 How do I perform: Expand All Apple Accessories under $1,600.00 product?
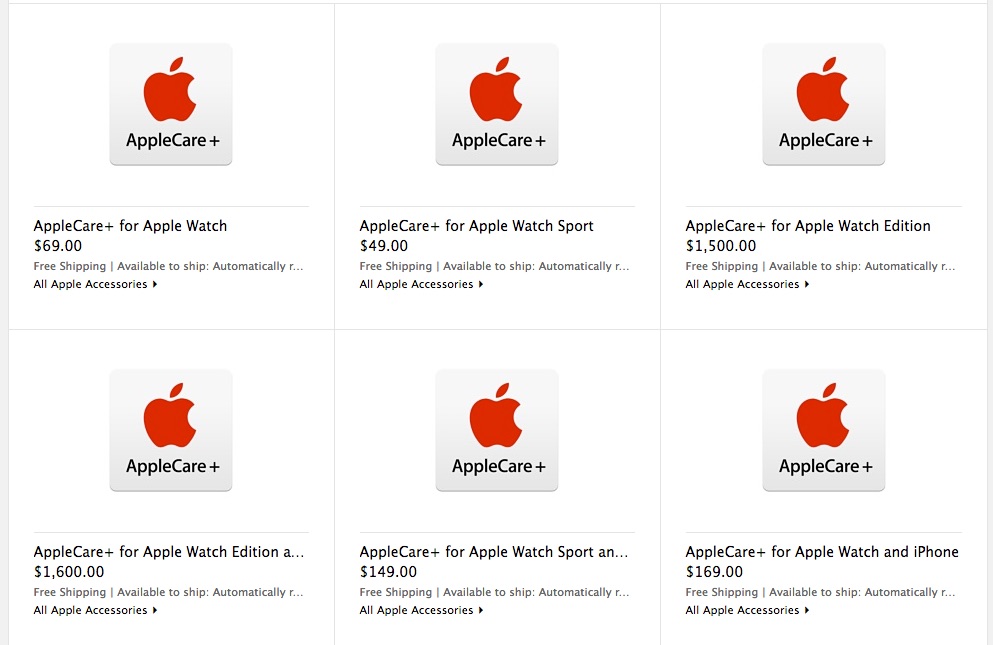(95, 611)
